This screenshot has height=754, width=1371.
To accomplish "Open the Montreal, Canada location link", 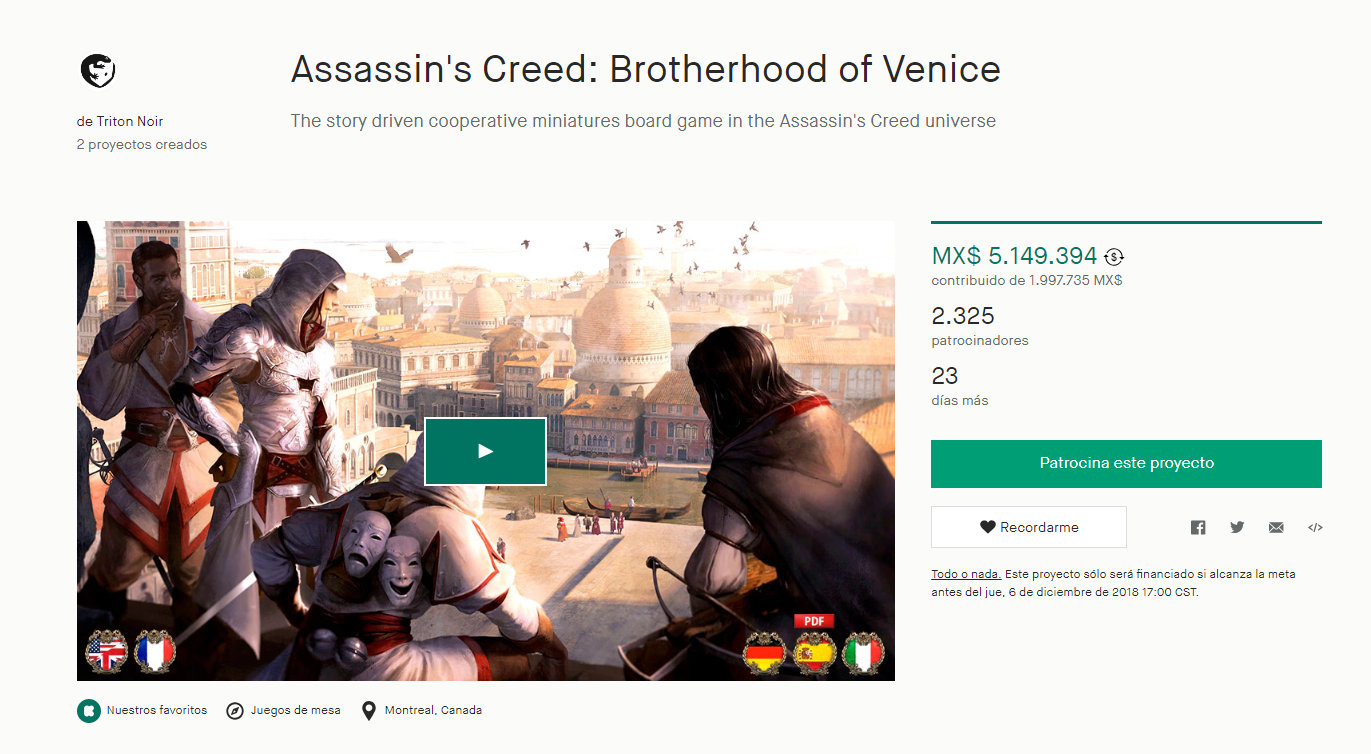I will pos(434,710).
